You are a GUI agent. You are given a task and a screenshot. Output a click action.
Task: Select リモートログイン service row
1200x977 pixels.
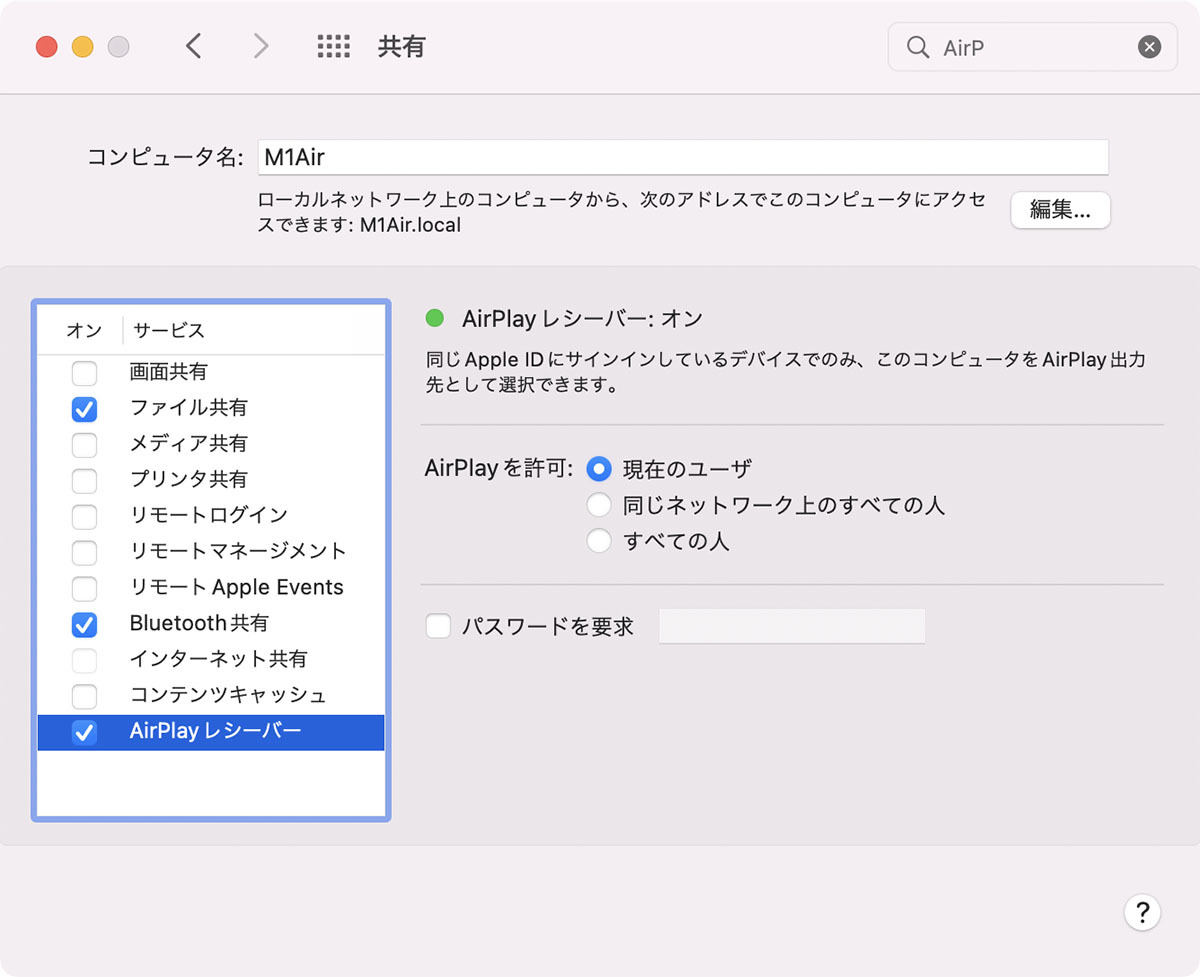tap(211, 516)
